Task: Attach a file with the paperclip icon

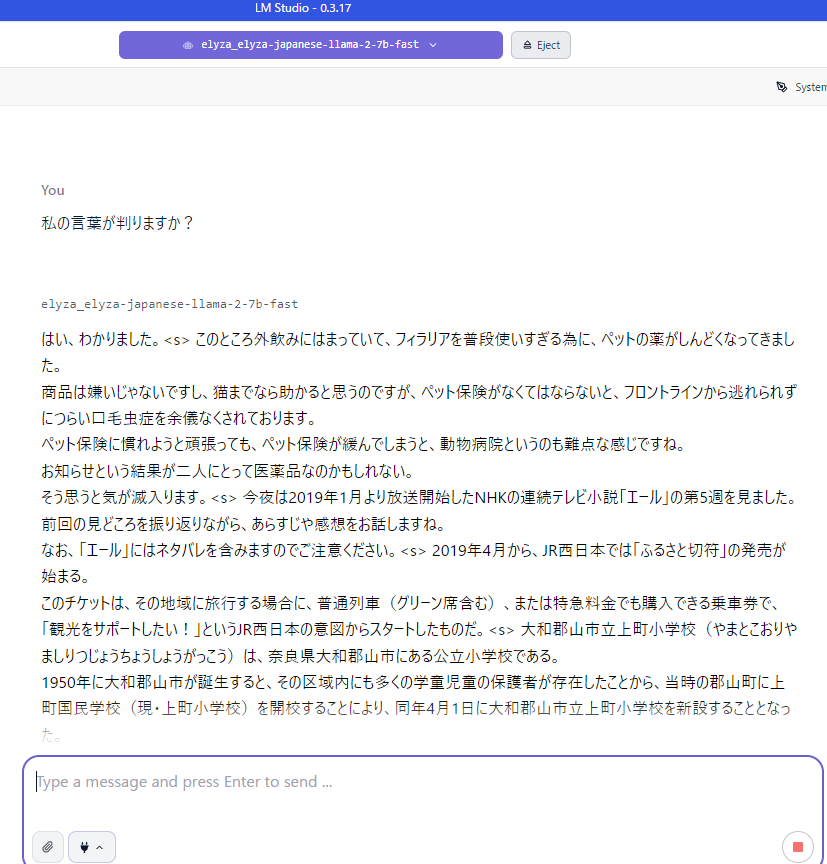Action: [48, 847]
